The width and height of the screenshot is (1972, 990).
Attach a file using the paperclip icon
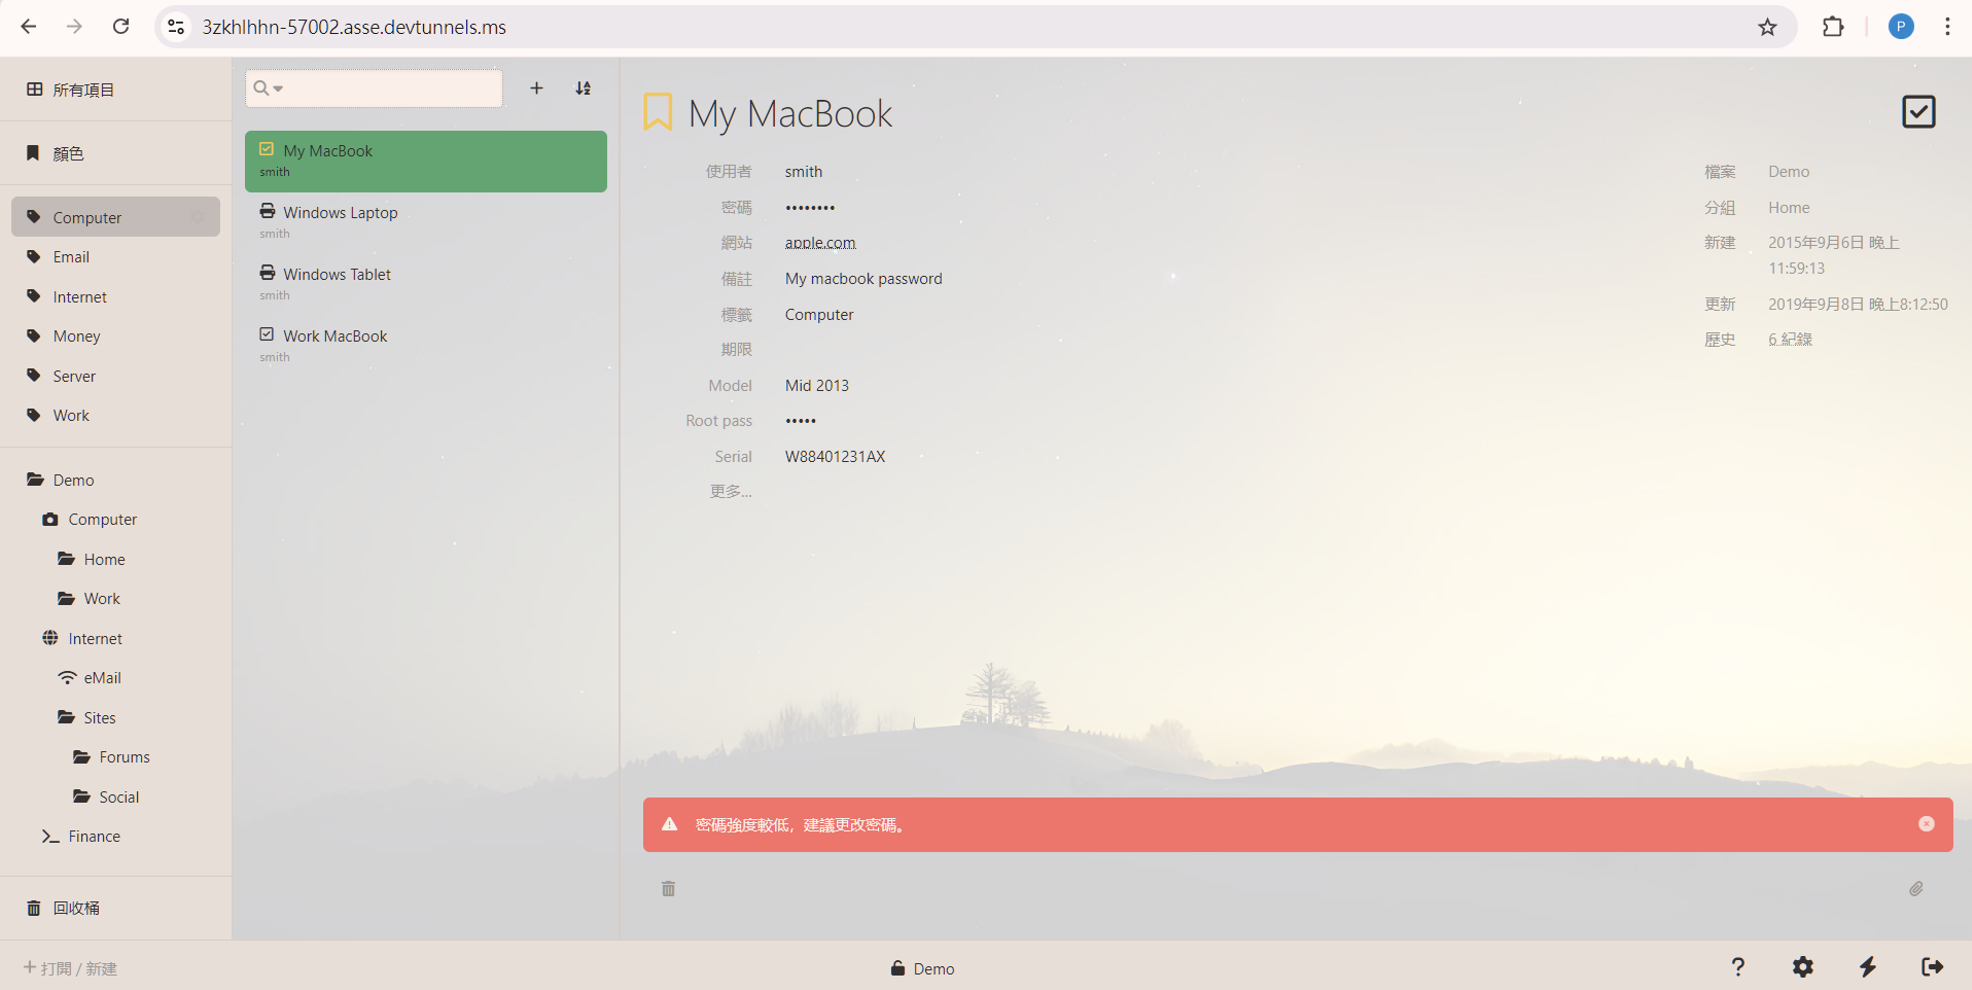coord(1917,889)
